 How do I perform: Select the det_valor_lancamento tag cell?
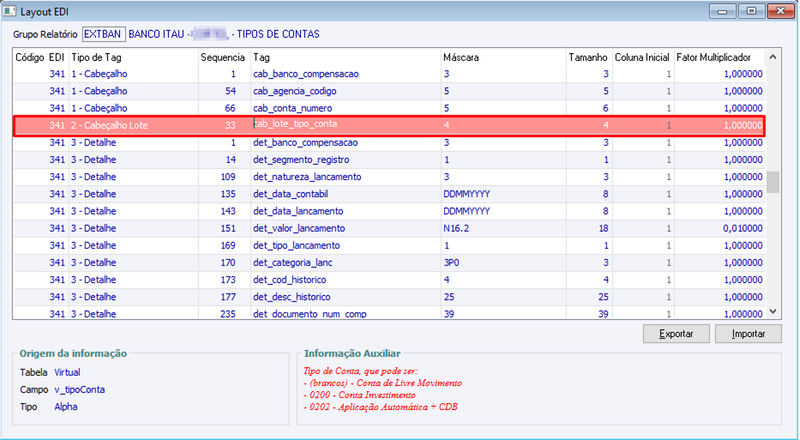coord(345,228)
